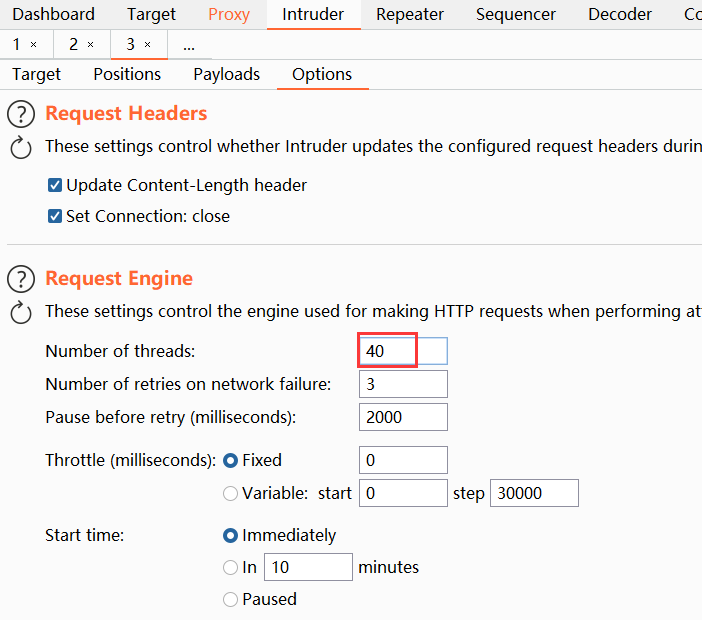702x620 pixels.
Task: Open help for Request Headers section
Action: 22,114
